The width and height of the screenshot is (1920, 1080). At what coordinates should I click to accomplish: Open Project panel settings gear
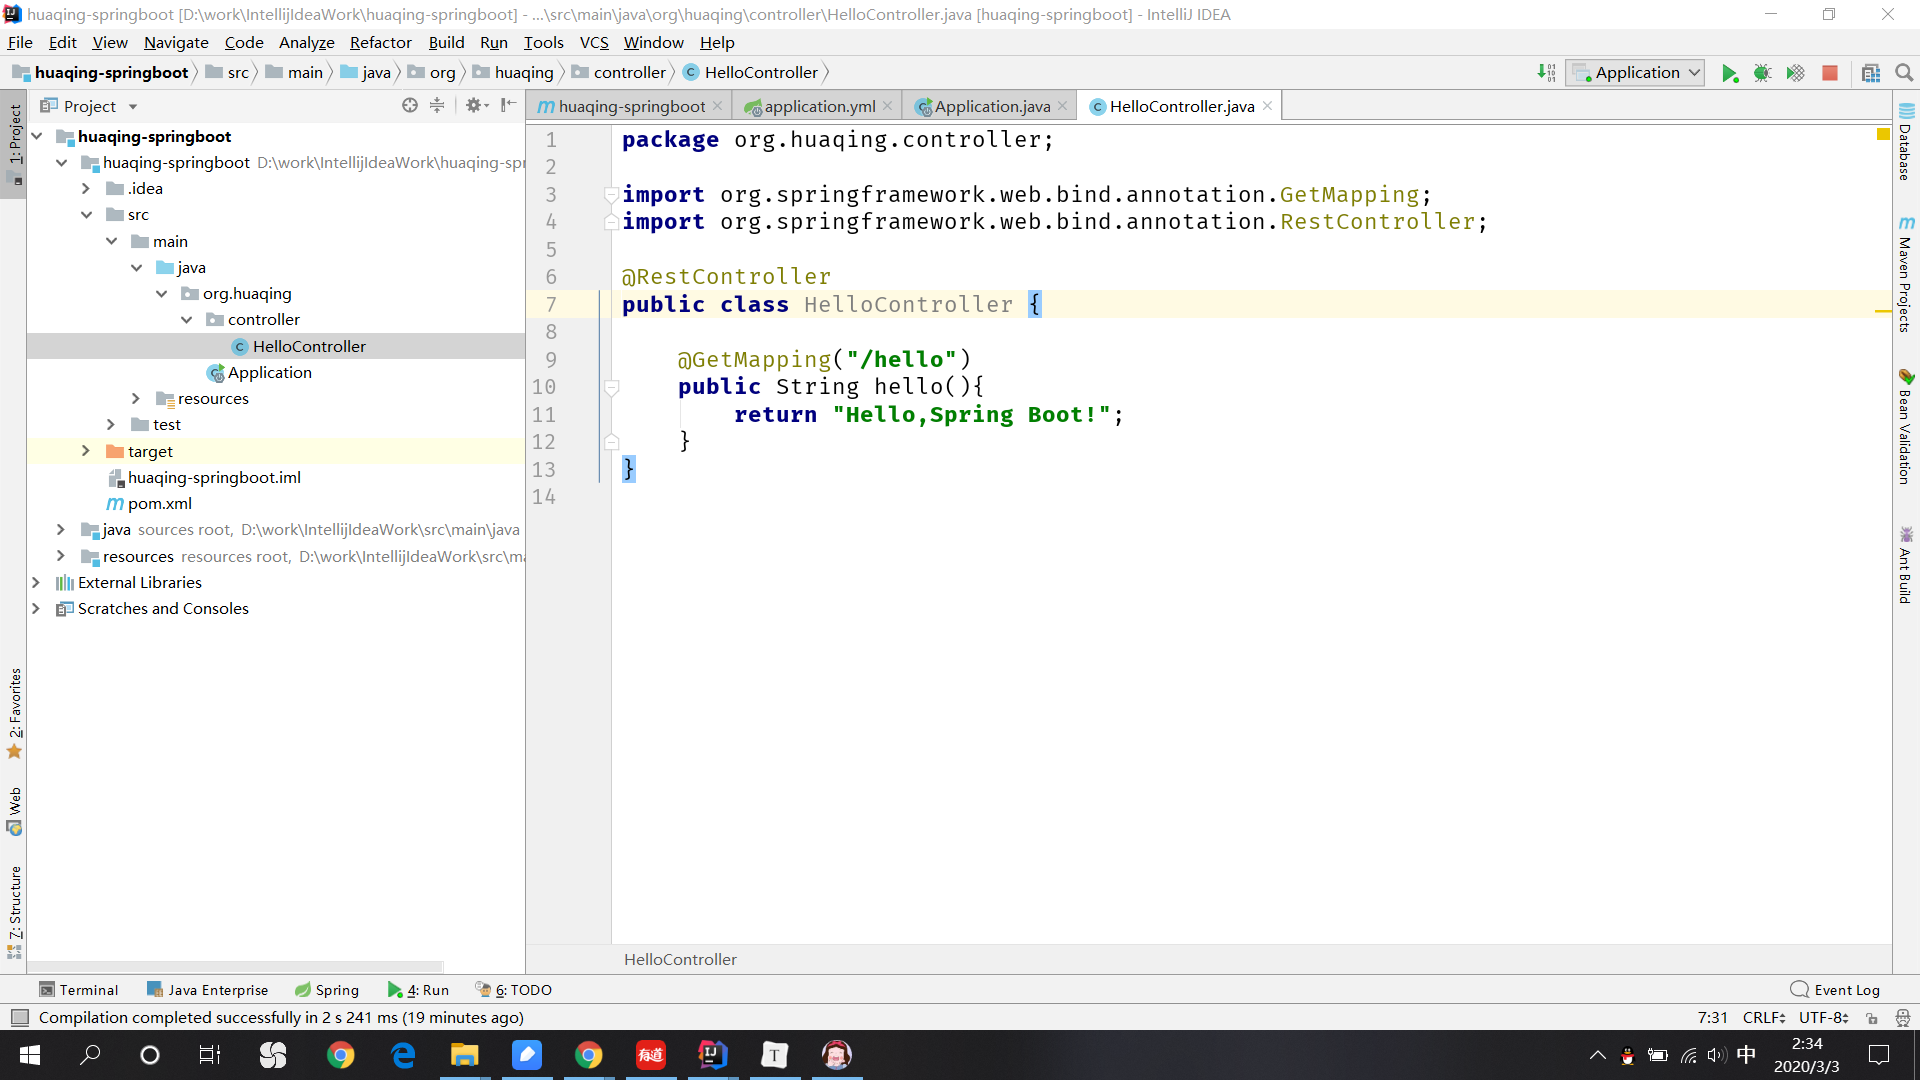click(x=474, y=106)
